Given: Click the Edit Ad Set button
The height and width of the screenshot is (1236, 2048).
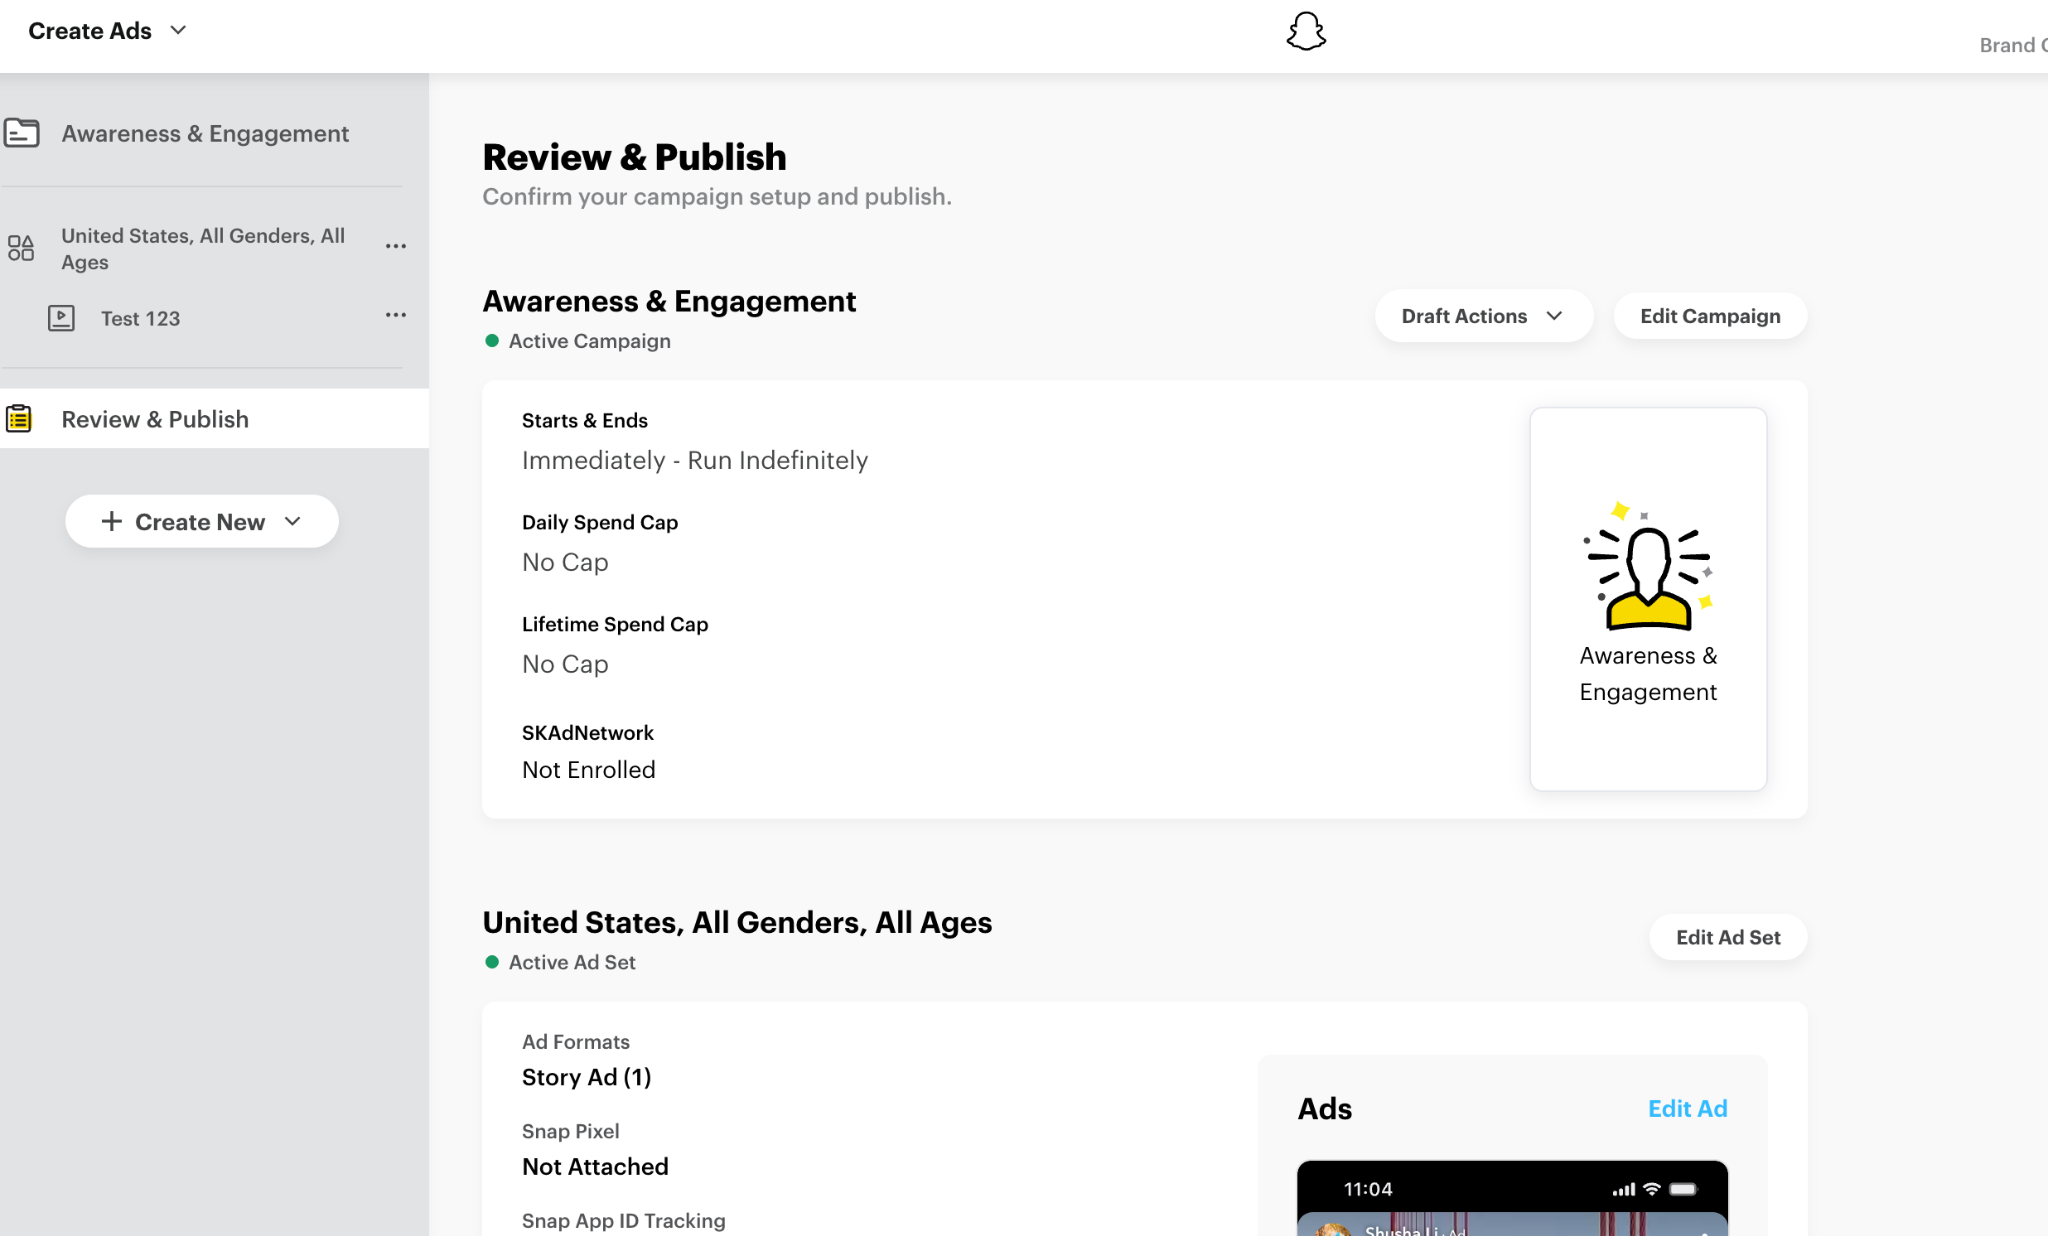Looking at the screenshot, I should [x=1728, y=937].
